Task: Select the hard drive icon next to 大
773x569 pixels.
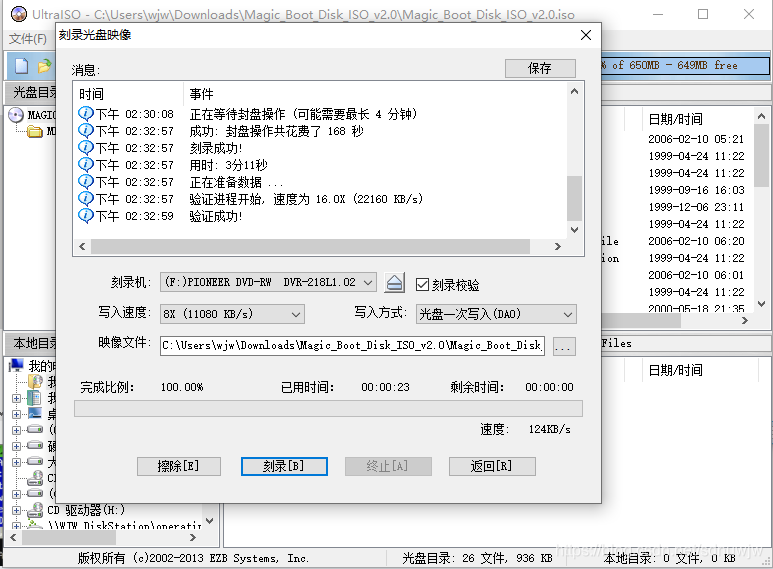Action: coord(35,462)
